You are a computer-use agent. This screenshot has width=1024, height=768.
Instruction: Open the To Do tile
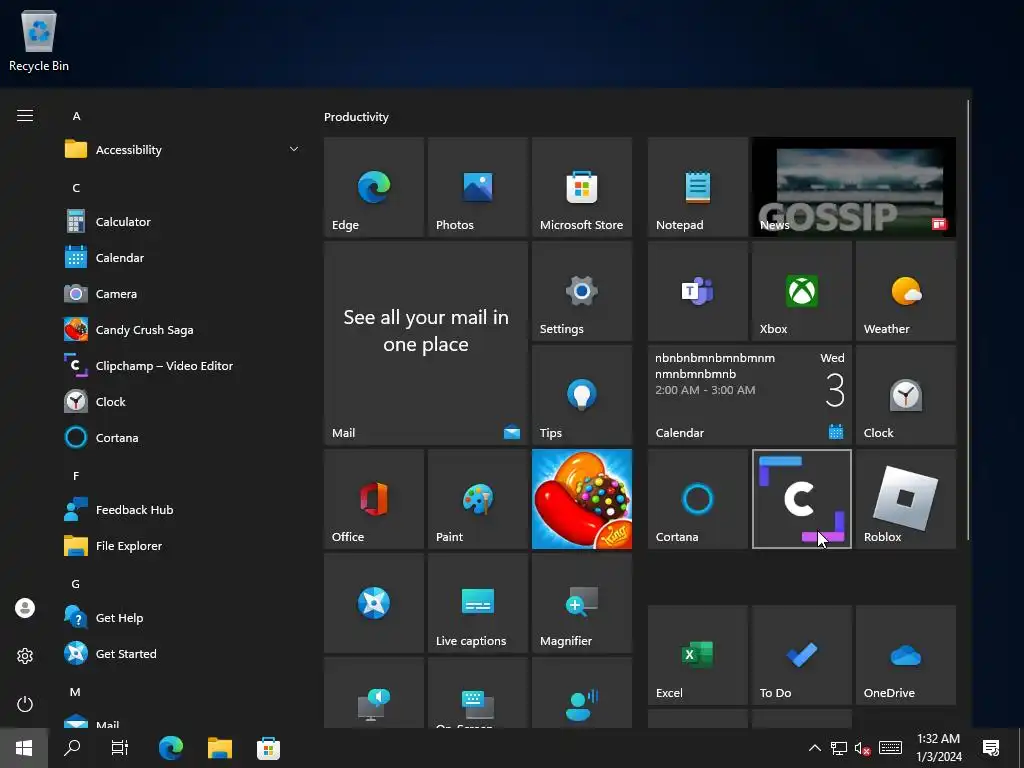(x=801, y=655)
